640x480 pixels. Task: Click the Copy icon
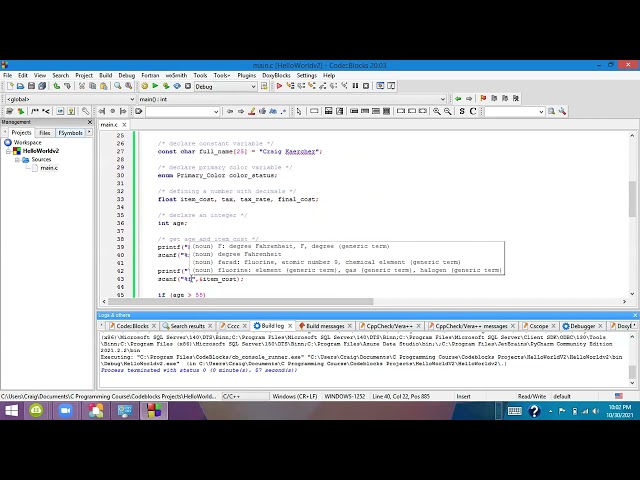click(93, 86)
